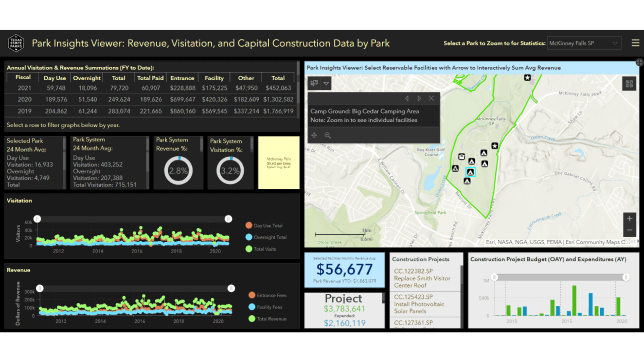Grab the left handle of Revenue time slider
This screenshot has height=362, width=644.
pyautogui.click(x=40, y=288)
